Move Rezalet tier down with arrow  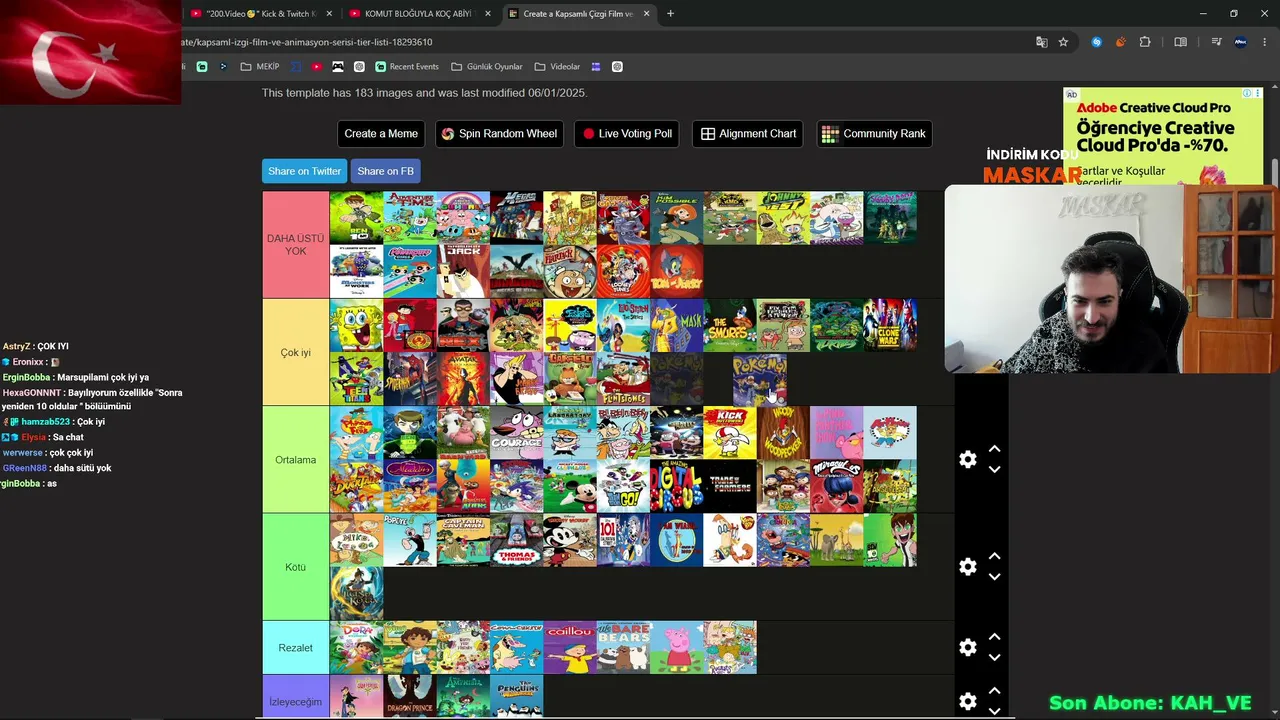tap(994, 657)
